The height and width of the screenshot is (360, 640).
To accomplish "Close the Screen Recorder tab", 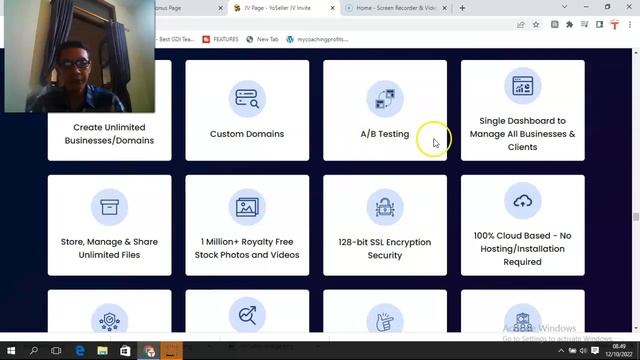I will 444,8.
